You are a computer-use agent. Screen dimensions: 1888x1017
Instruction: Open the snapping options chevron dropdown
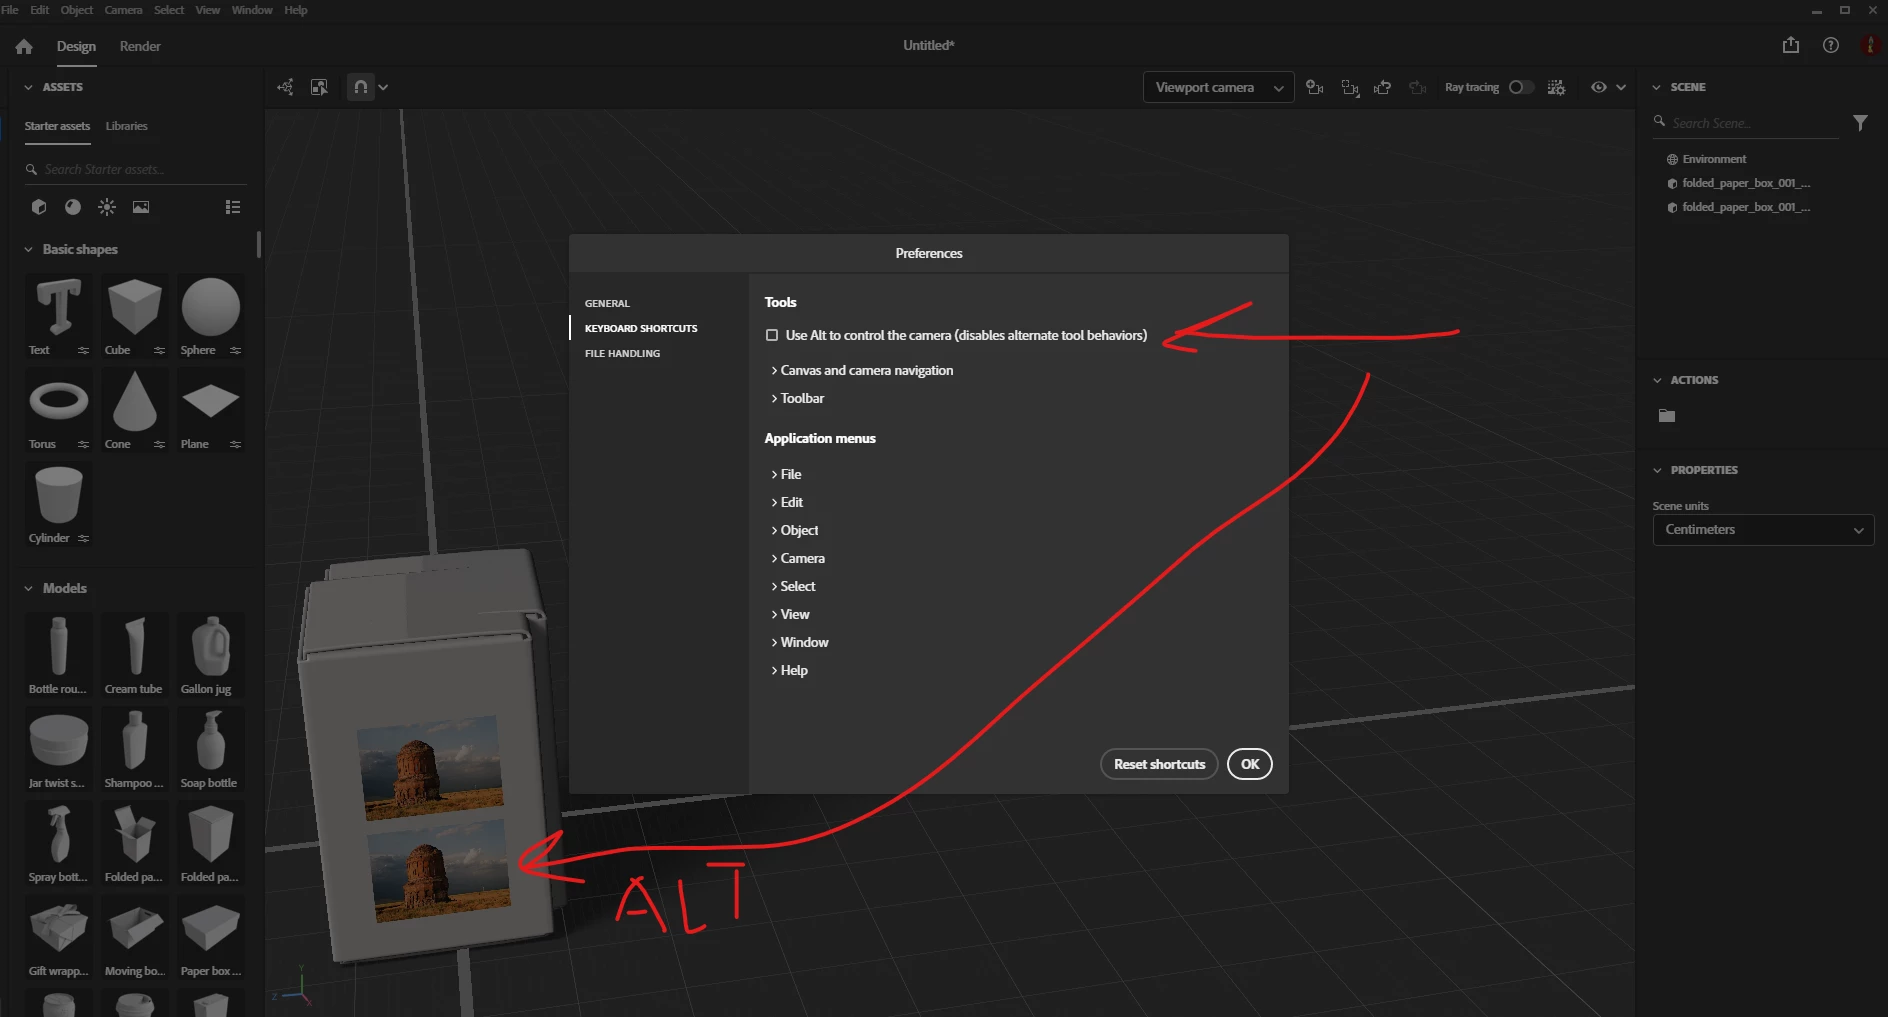point(383,87)
